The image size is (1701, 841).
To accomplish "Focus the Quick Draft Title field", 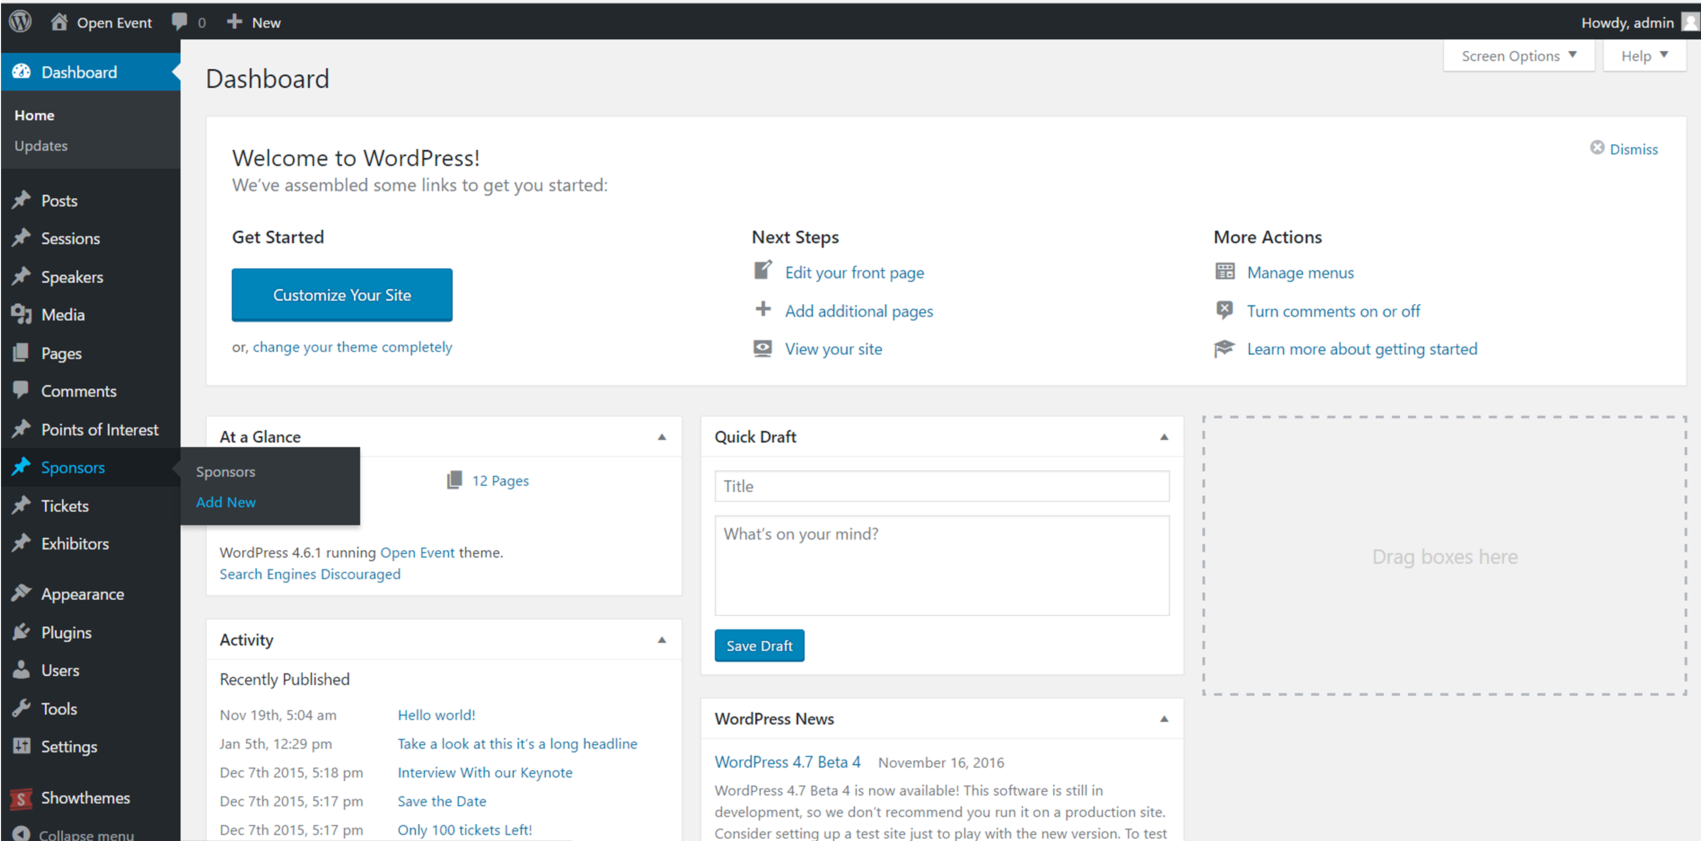I will click(942, 486).
